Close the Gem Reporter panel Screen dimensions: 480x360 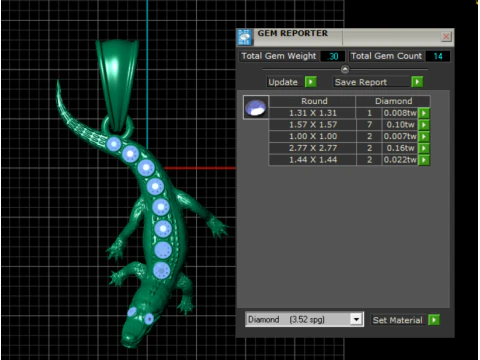[446, 36]
